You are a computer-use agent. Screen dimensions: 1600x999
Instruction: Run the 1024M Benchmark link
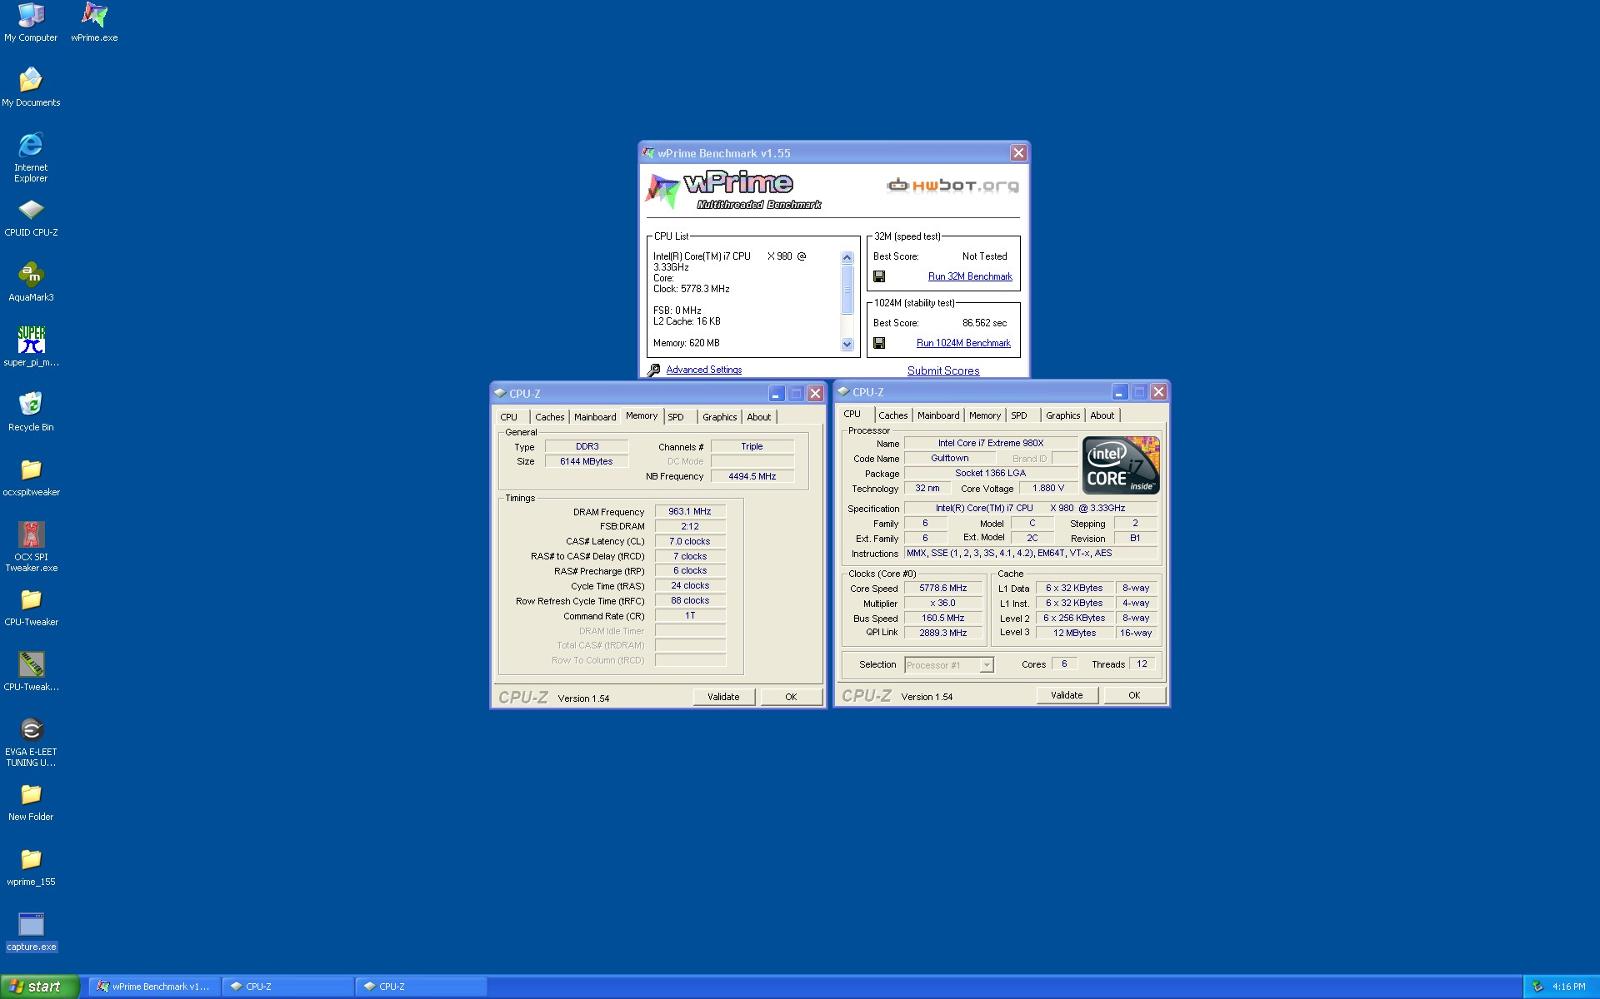963,343
